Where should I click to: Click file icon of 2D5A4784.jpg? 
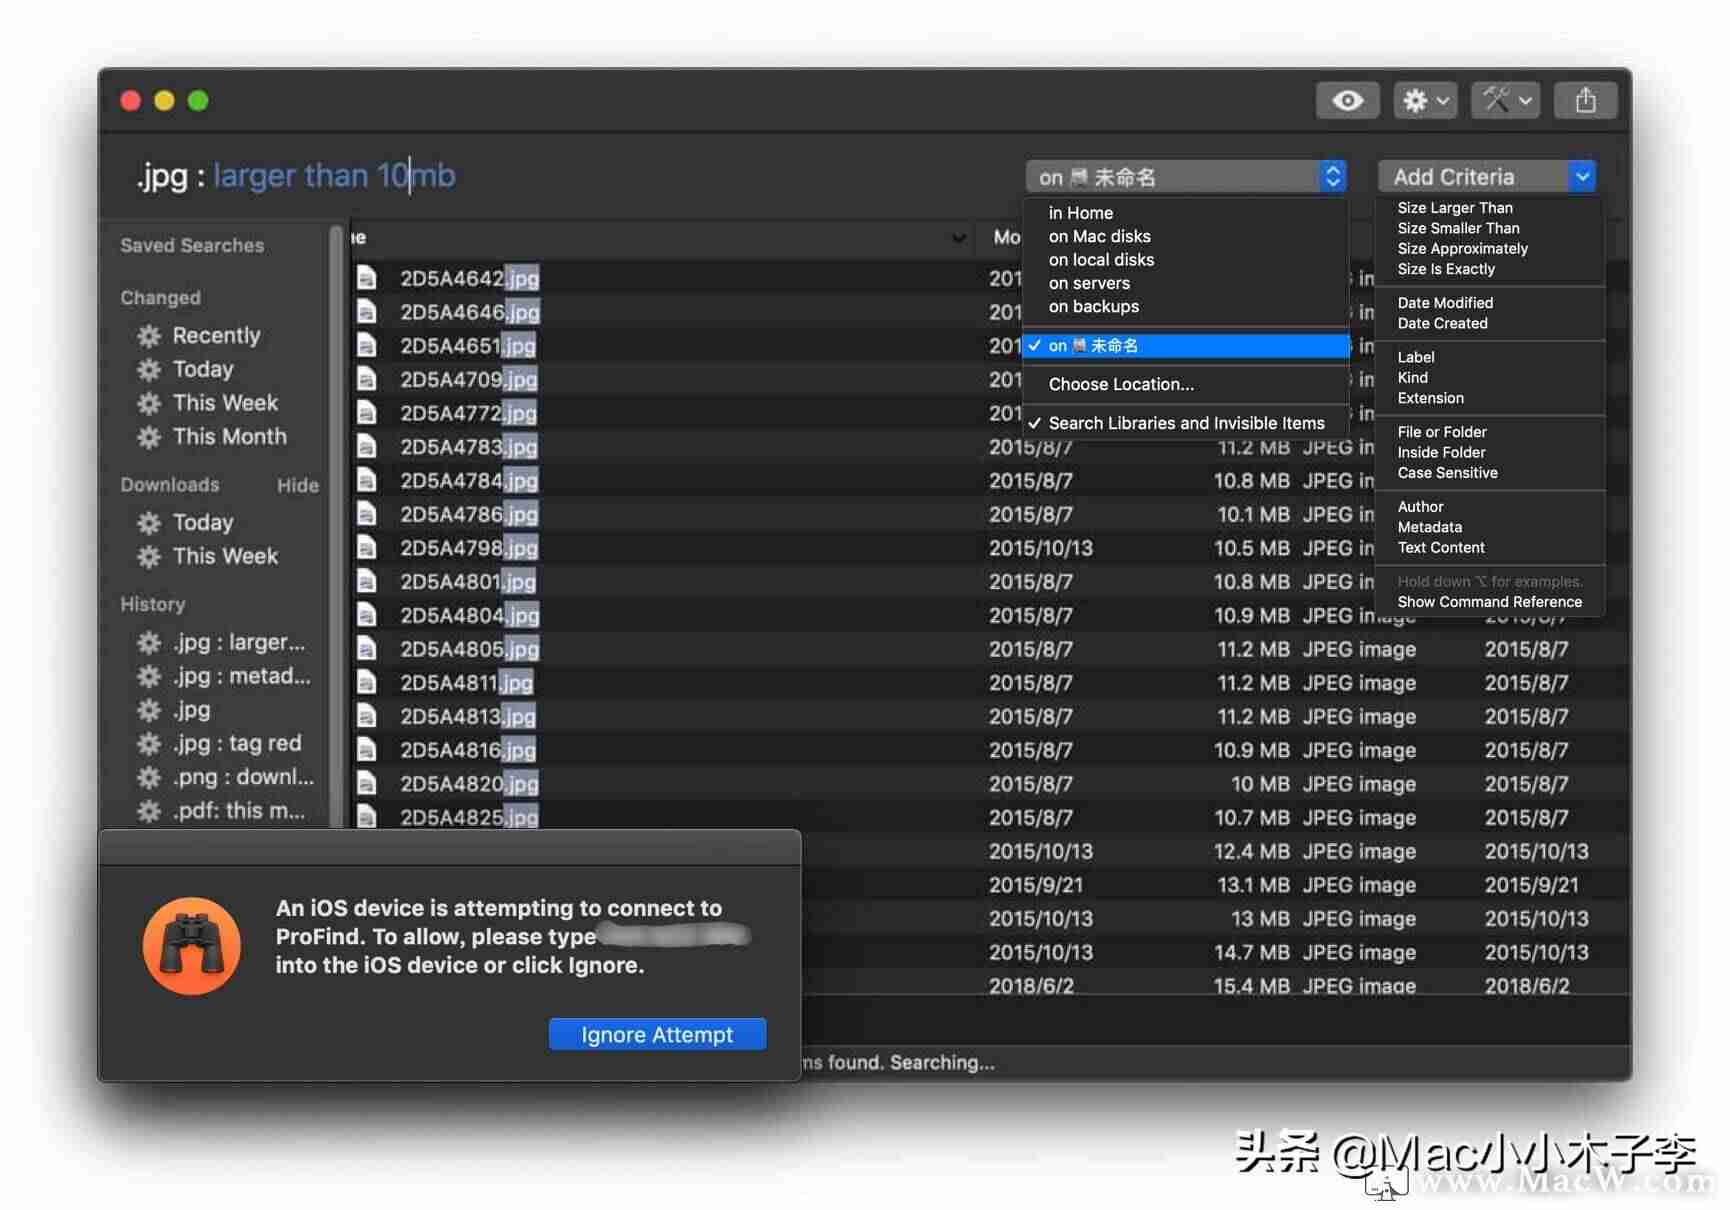[367, 480]
